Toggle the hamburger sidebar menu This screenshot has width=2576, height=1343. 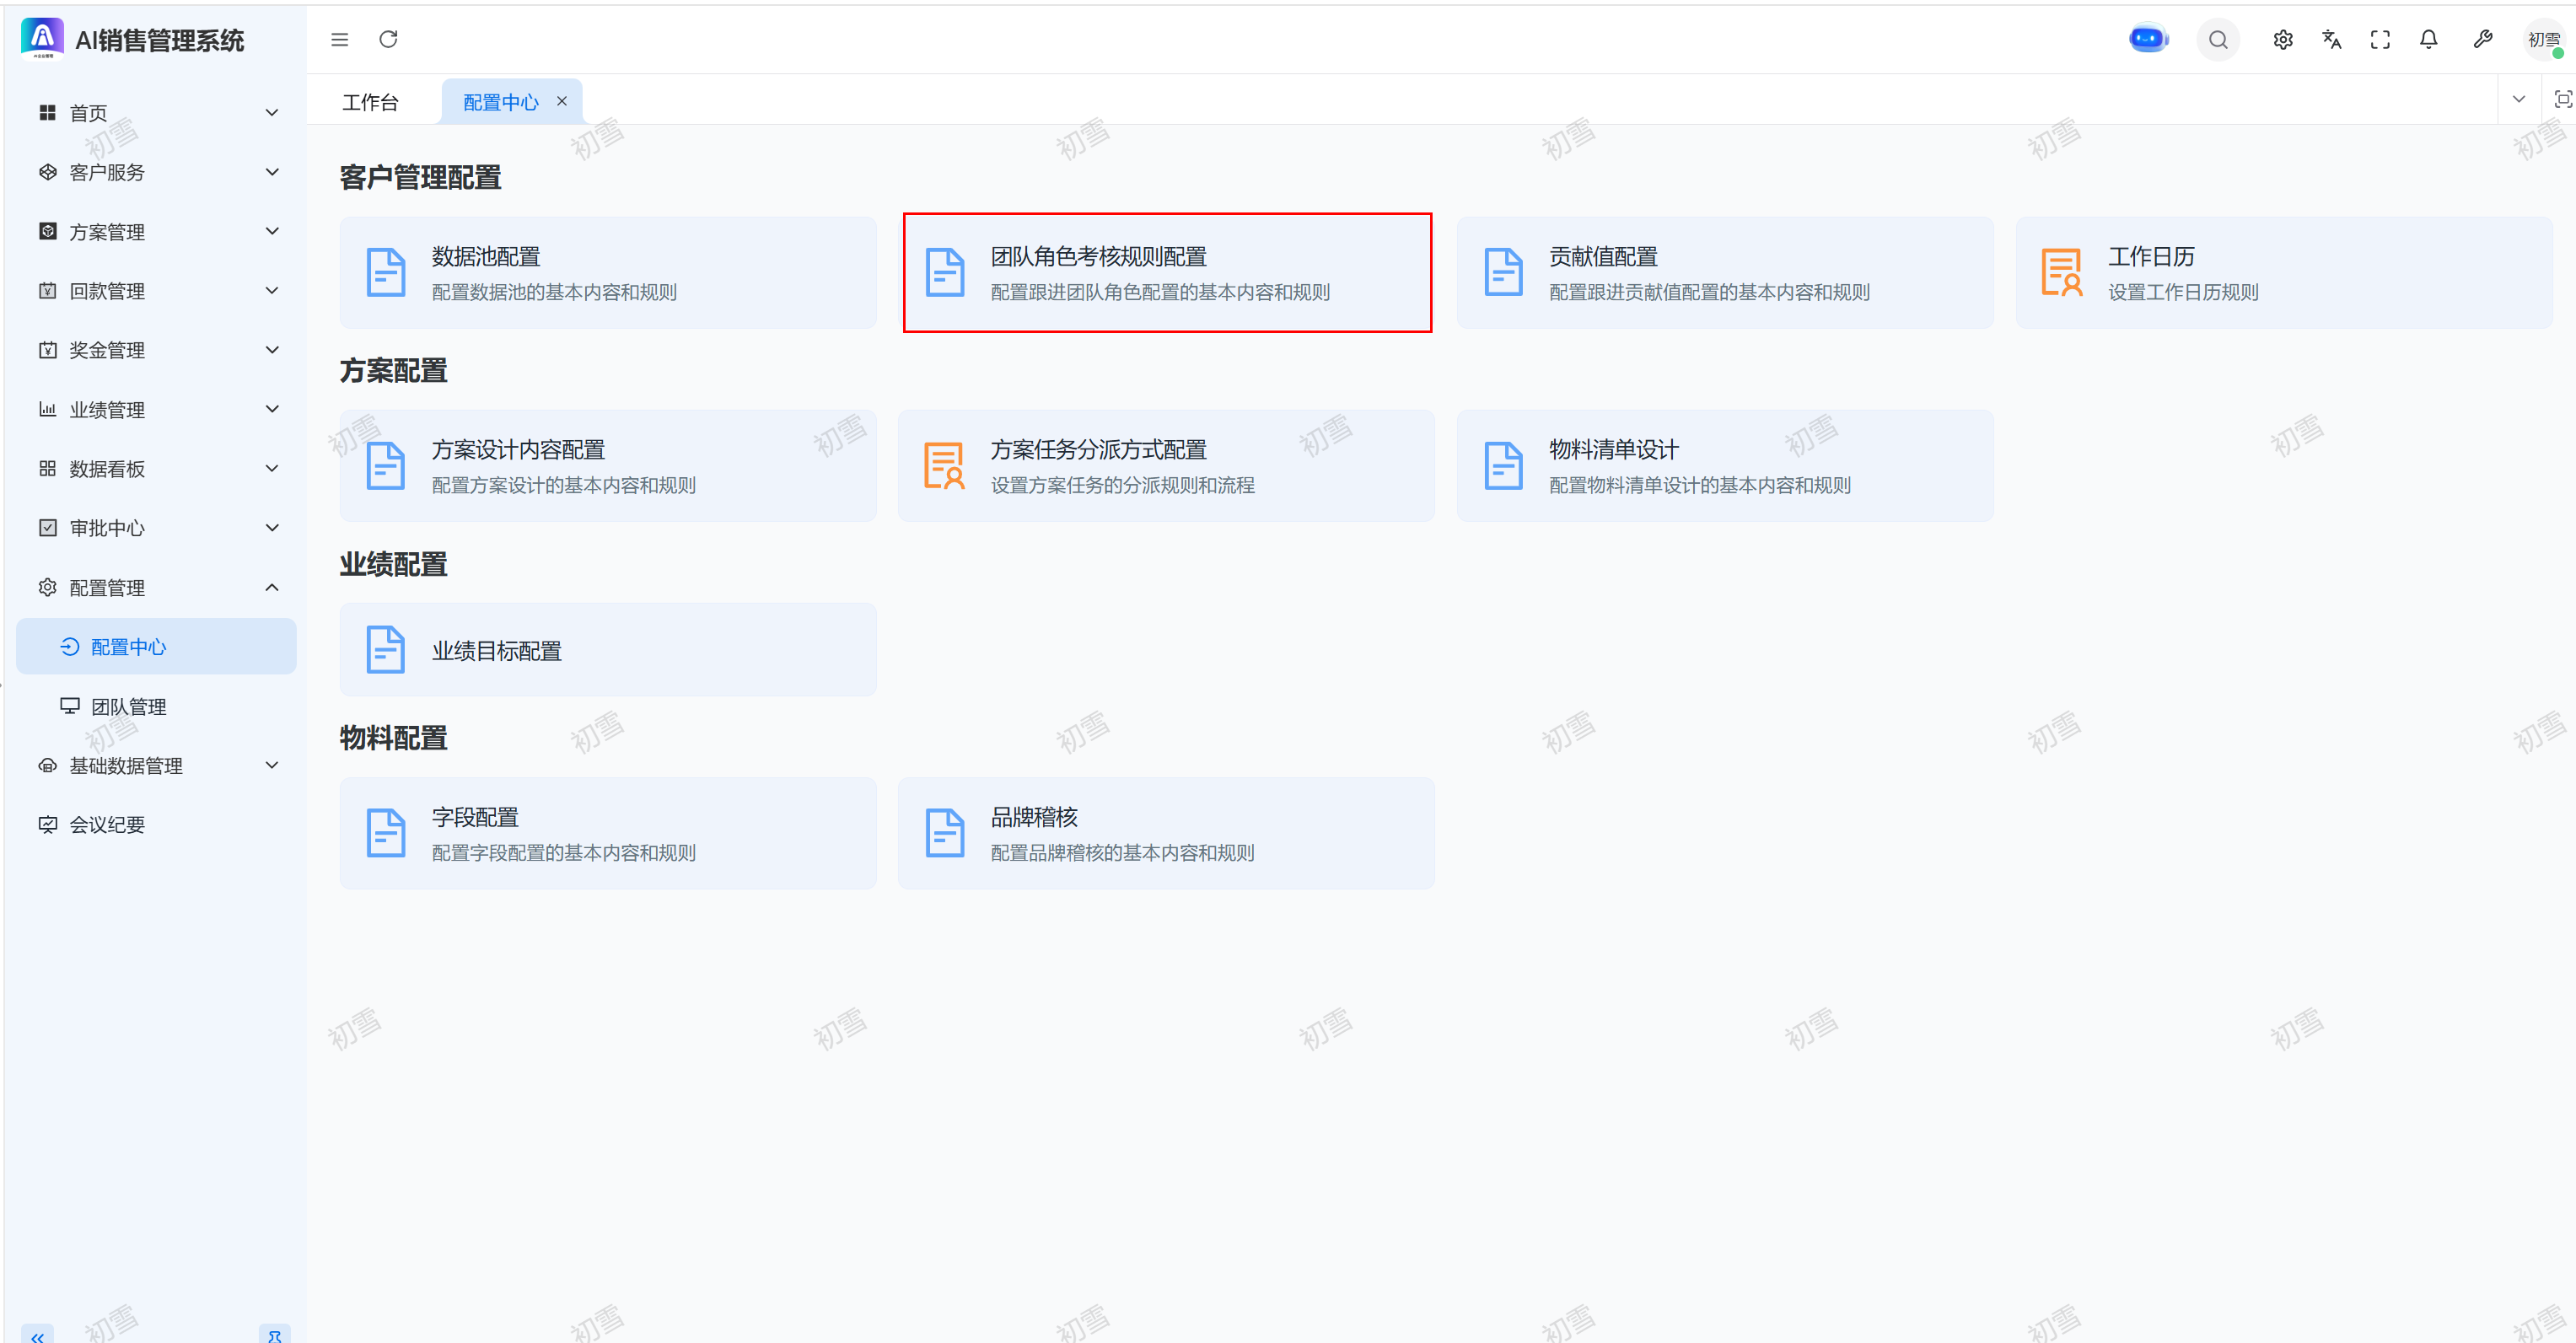[340, 40]
